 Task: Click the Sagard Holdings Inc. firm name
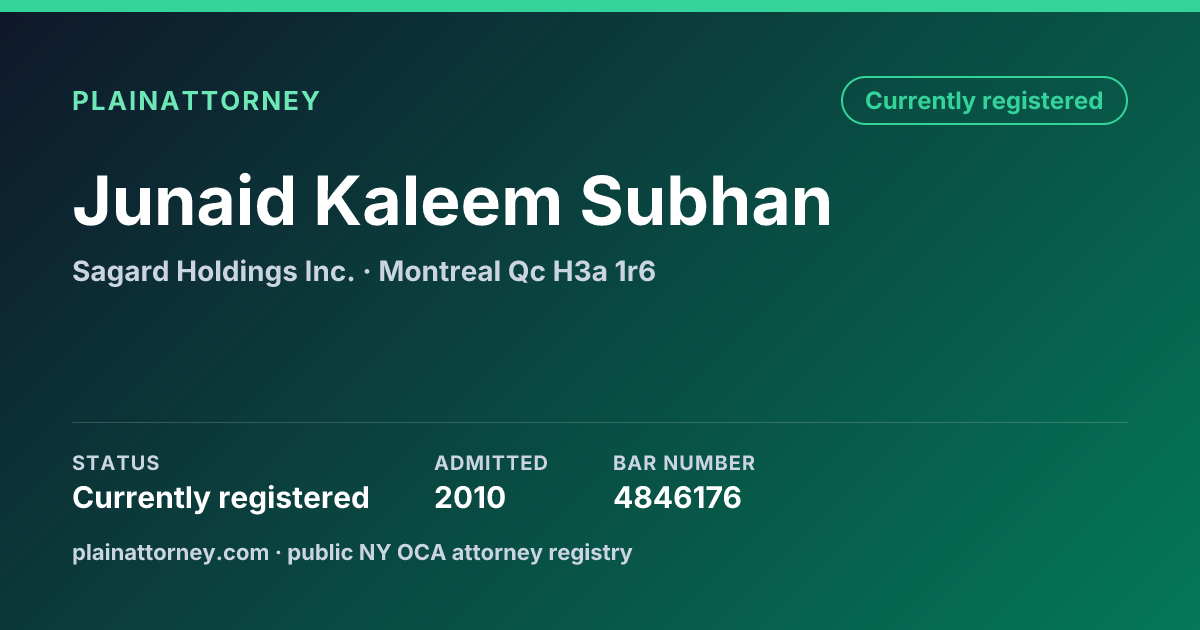point(213,272)
